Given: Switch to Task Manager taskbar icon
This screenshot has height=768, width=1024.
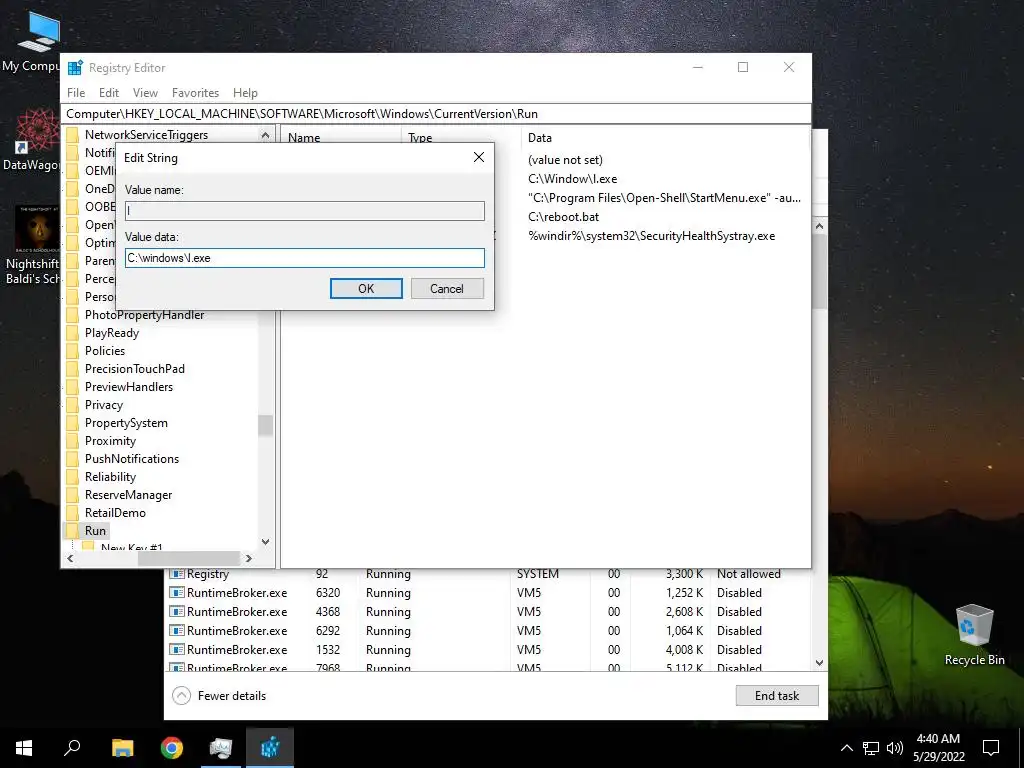Looking at the screenshot, I should pyautogui.click(x=221, y=748).
